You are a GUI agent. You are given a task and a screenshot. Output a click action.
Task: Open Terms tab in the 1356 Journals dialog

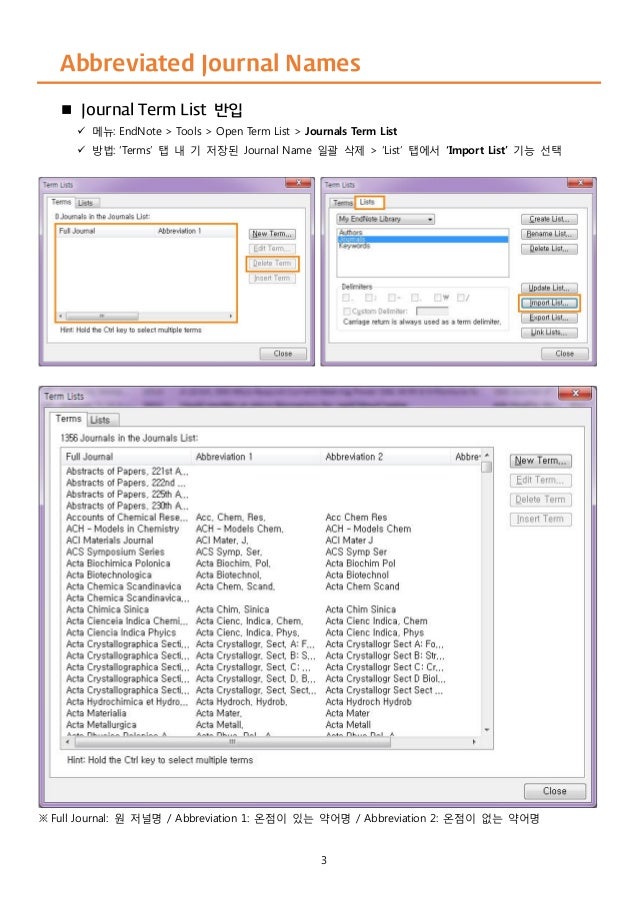pyautogui.click(x=69, y=419)
